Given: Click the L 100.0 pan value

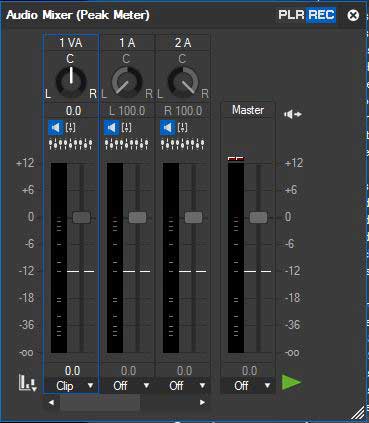Looking at the screenshot, I should (127, 111).
